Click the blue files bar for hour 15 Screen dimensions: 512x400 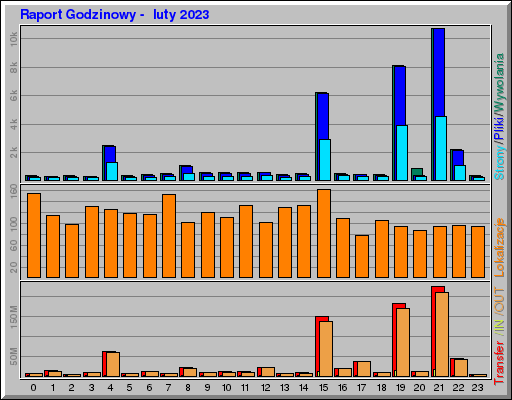(x=323, y=116)
